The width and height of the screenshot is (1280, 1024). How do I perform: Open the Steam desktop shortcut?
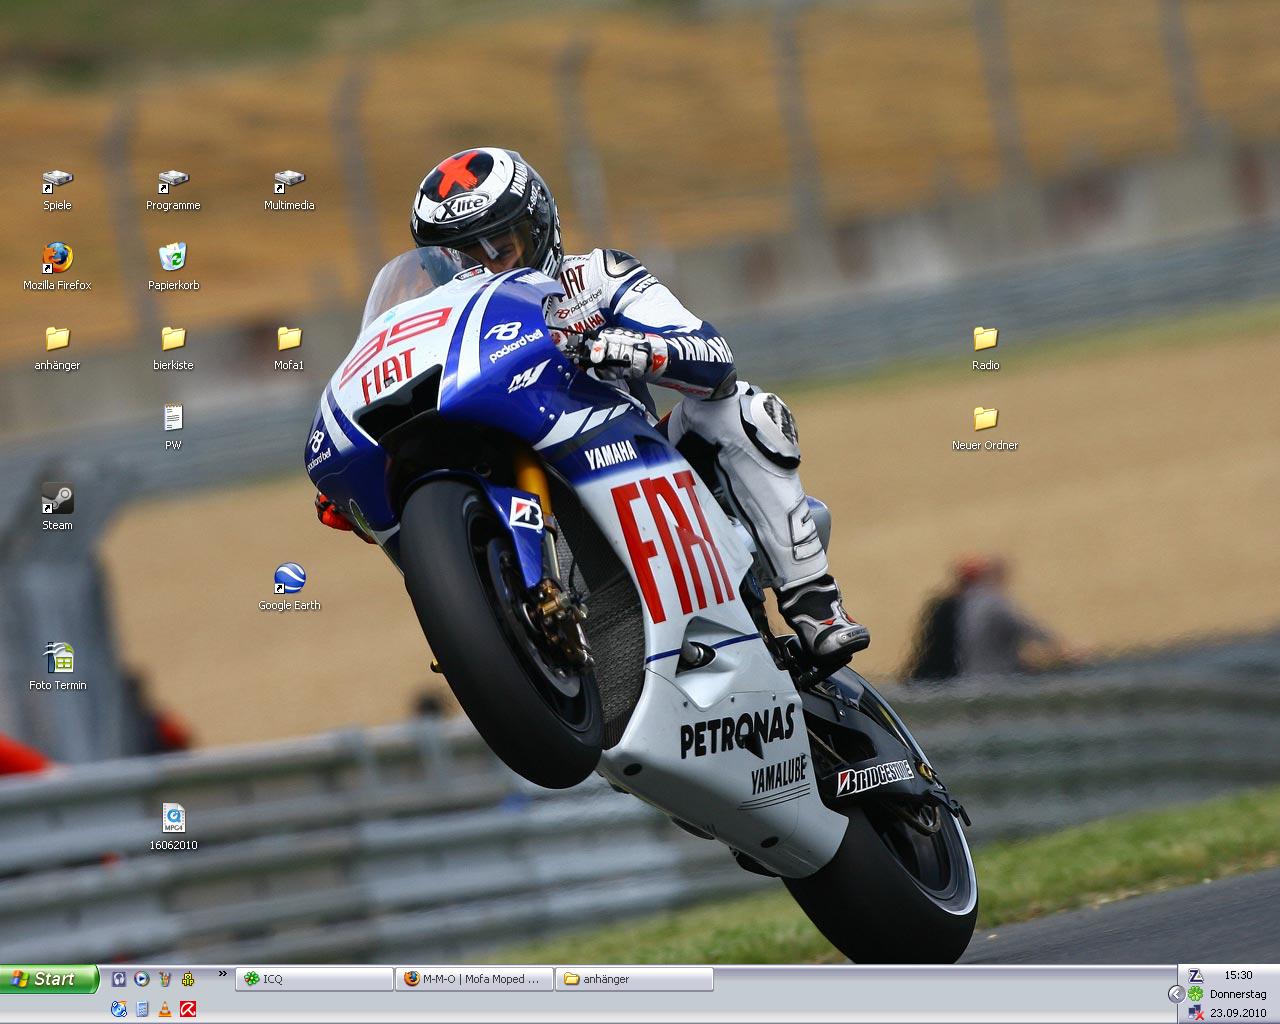pyautogui.click(x=57, y=499)
